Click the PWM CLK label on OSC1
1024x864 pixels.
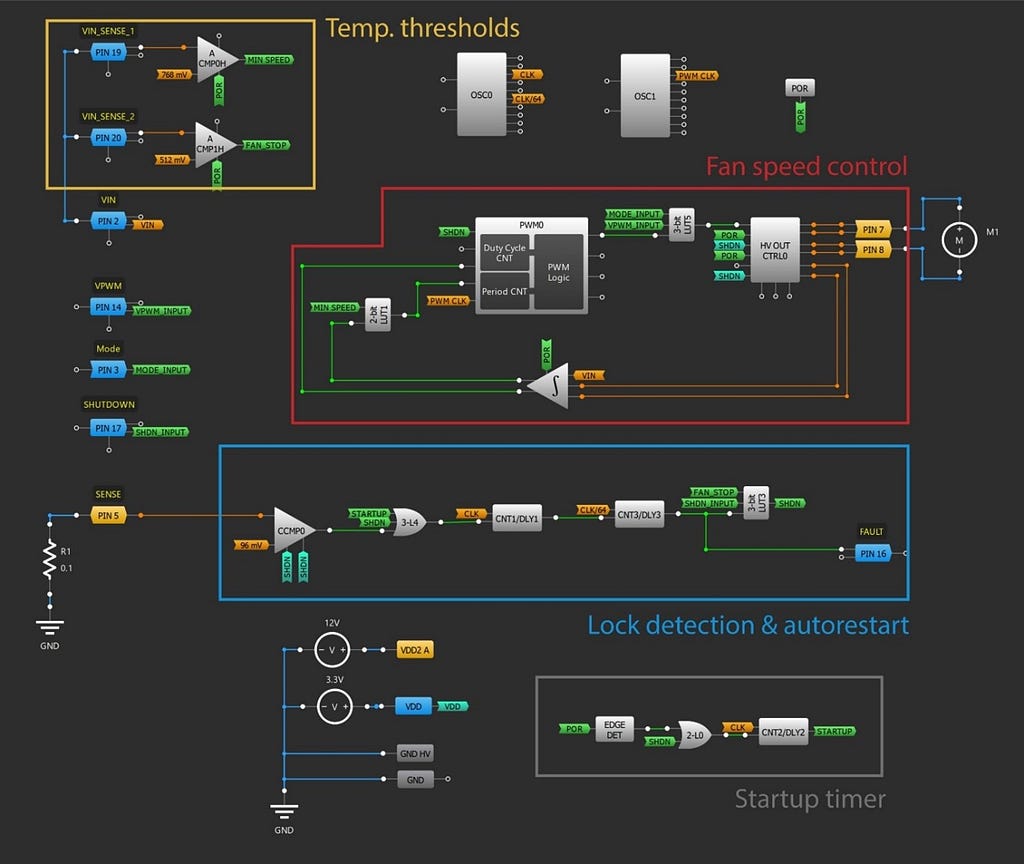pyautogui.click(x=697, y=76)
